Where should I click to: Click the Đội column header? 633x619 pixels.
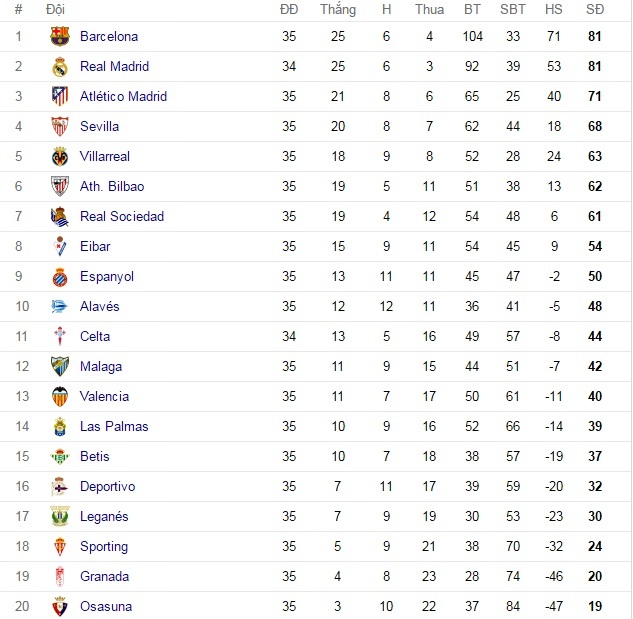(55, 9)
